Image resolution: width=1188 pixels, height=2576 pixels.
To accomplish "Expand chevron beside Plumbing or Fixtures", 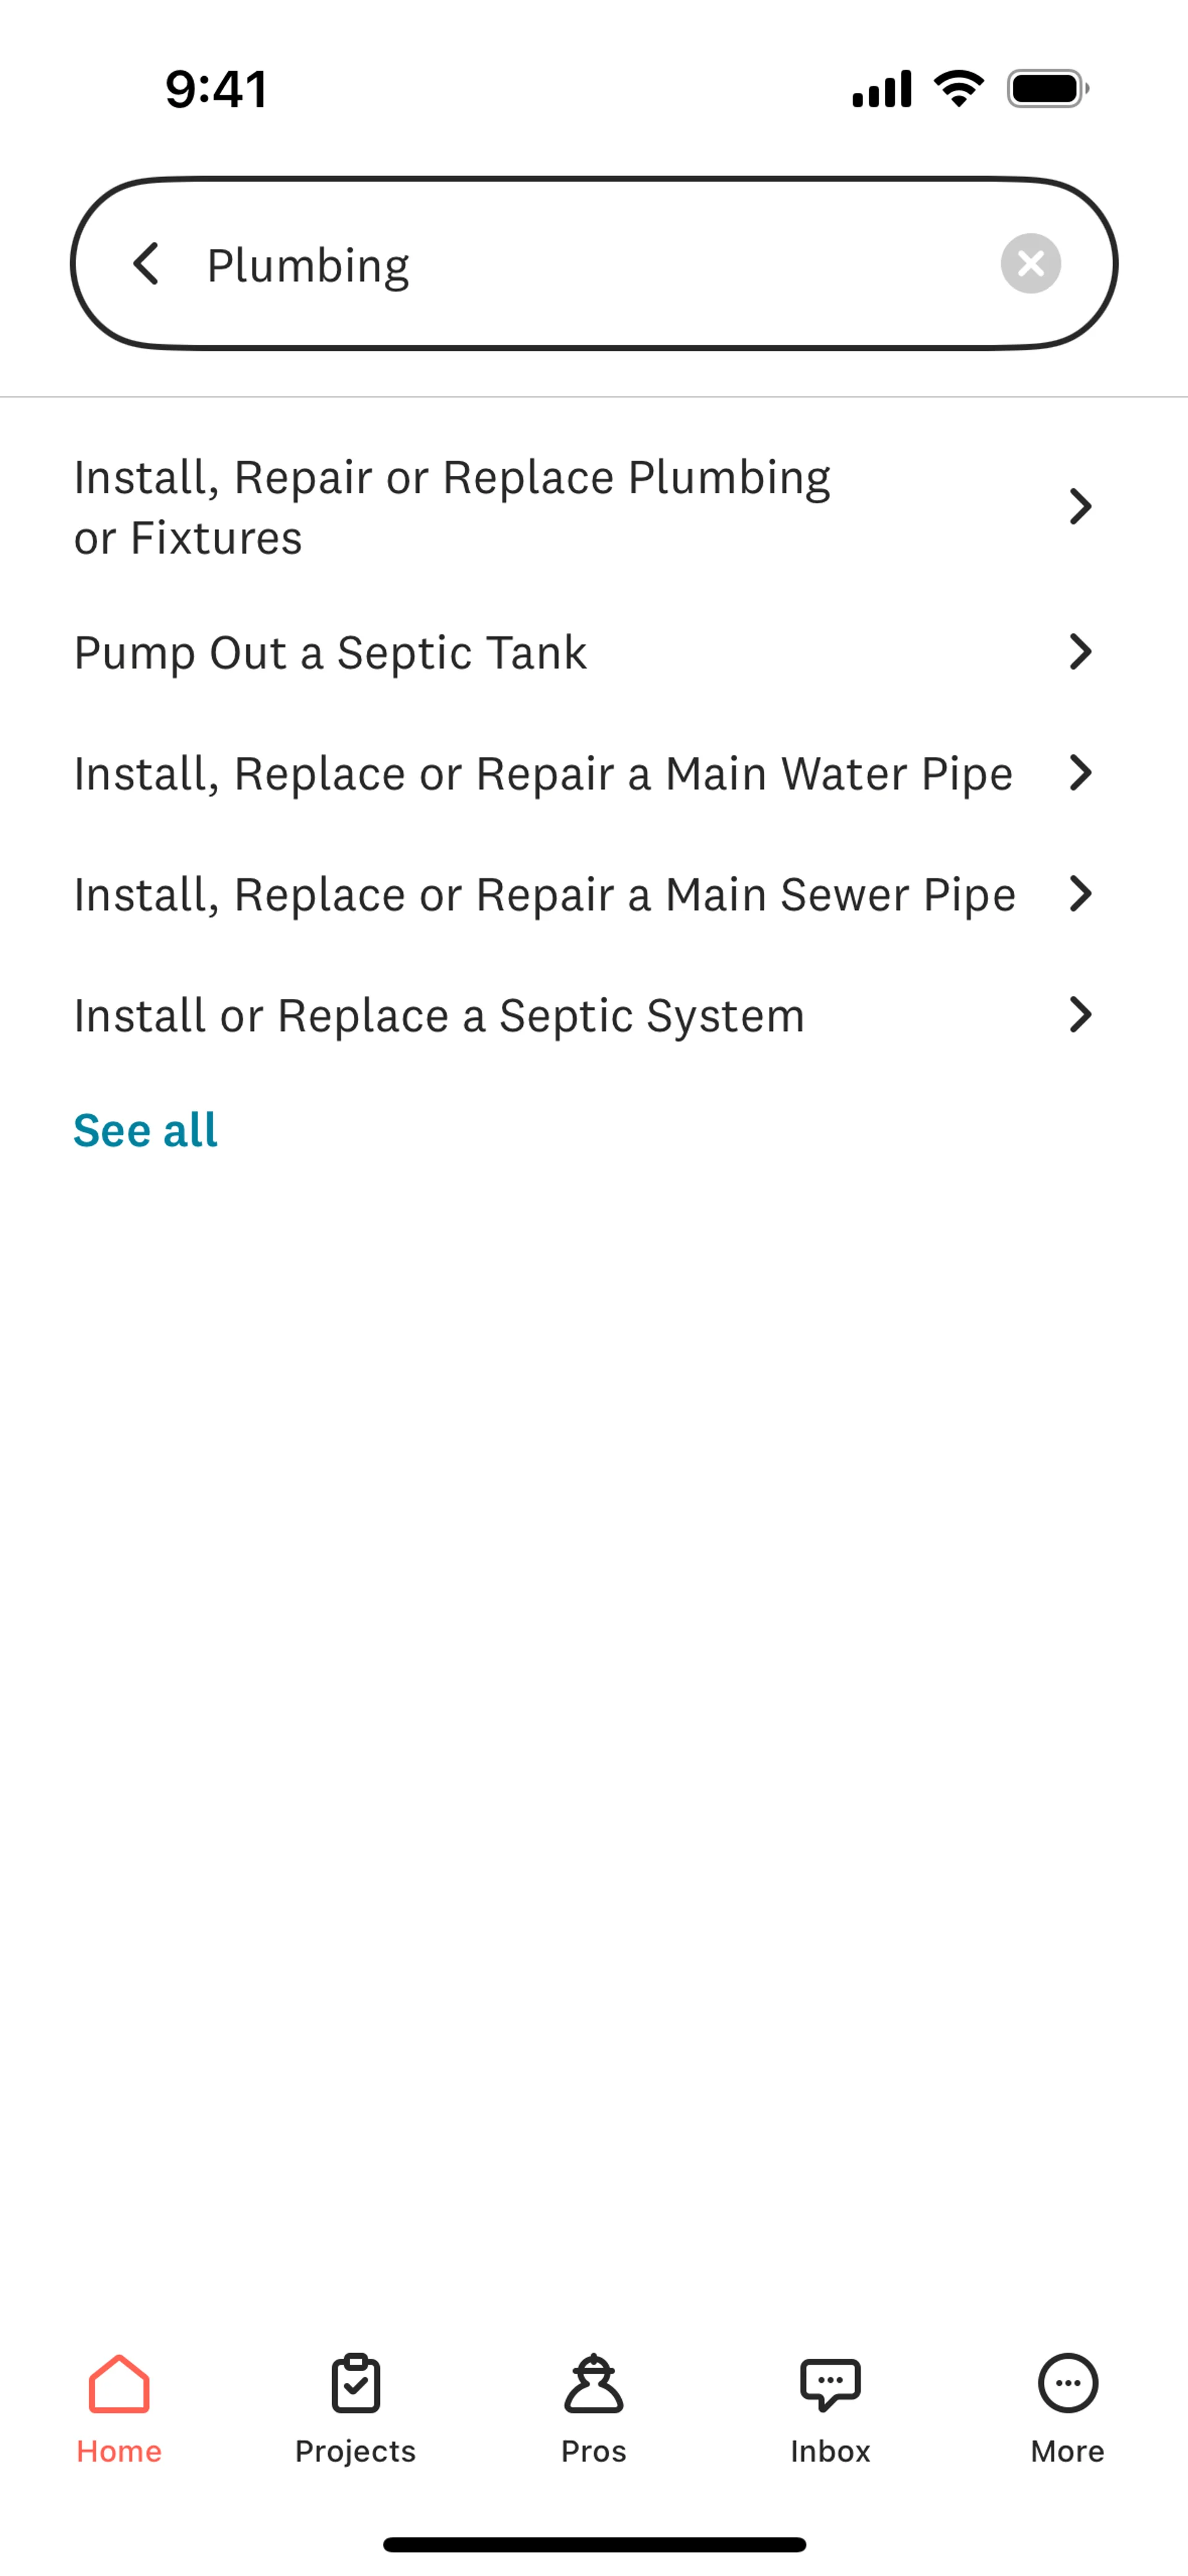I will (1080, 507).
